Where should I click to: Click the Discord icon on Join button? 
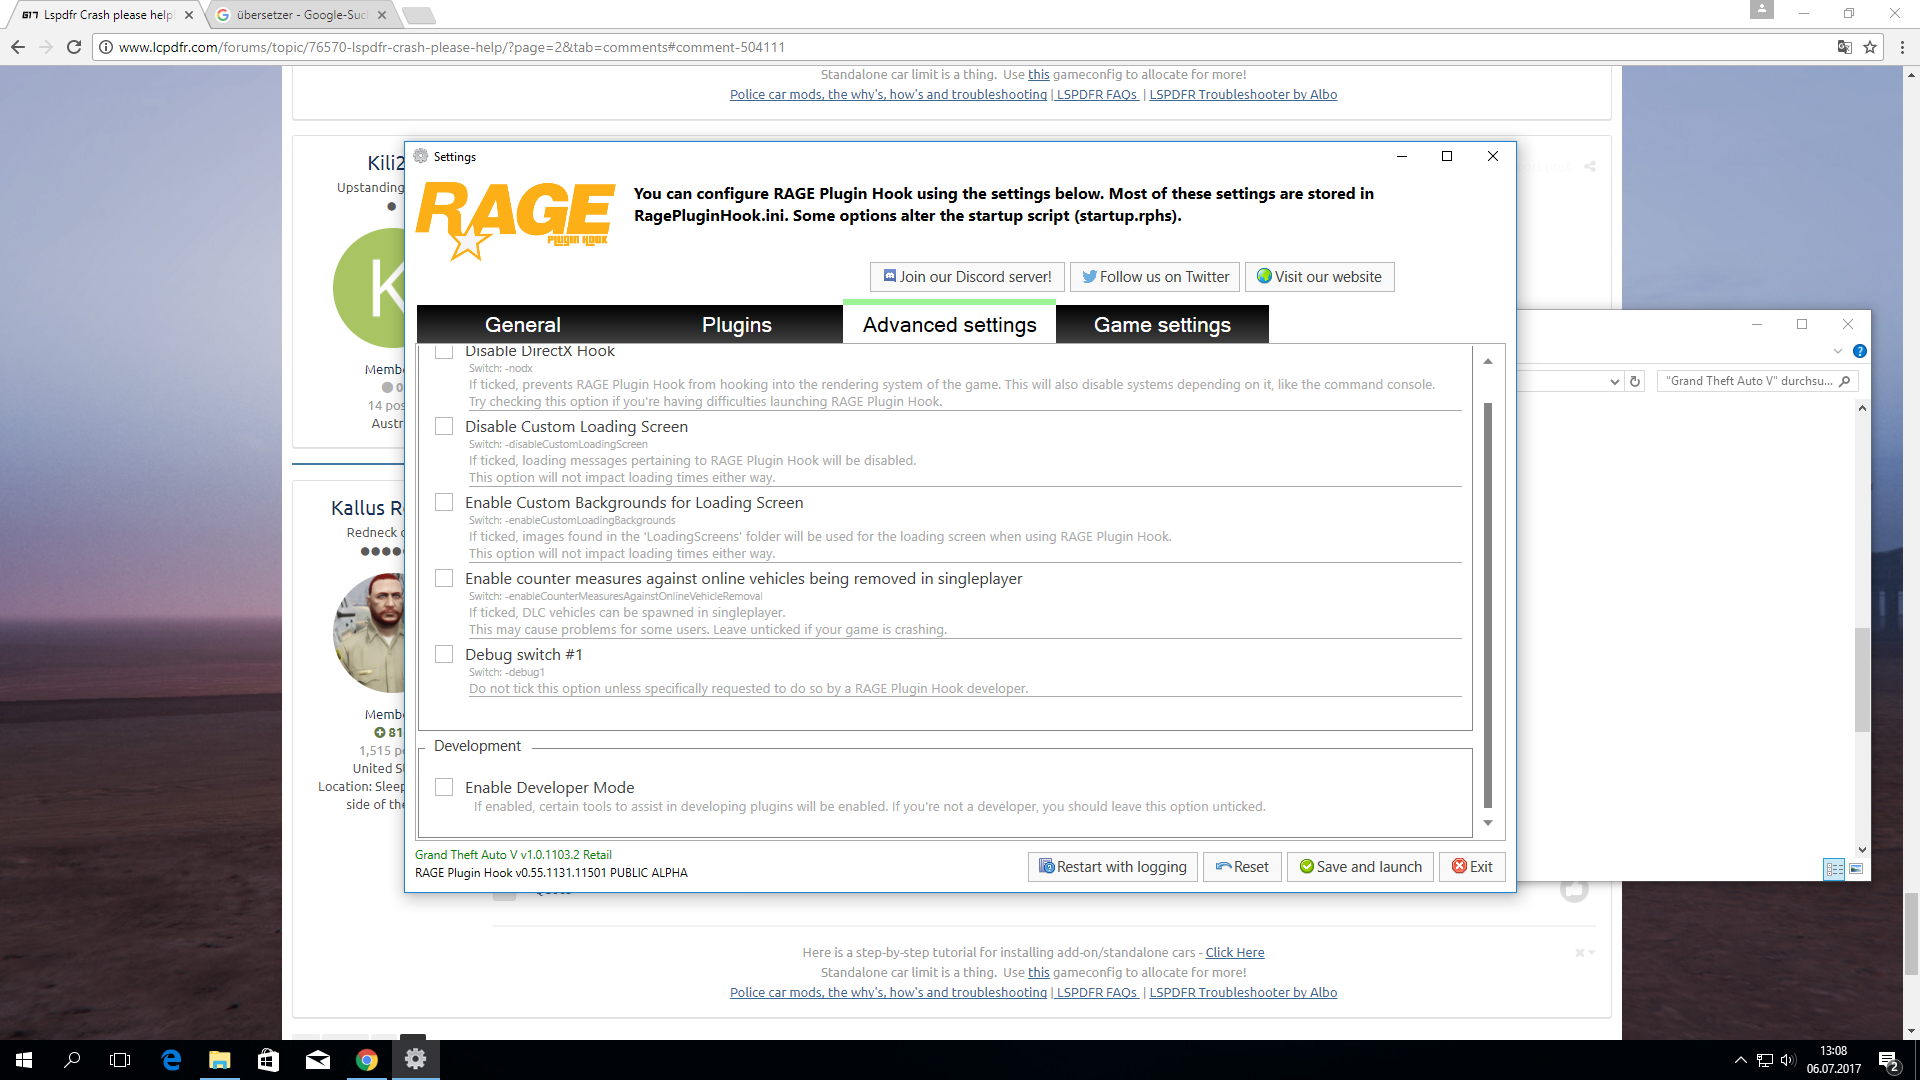pyautogui.click(x=889, y=276)
